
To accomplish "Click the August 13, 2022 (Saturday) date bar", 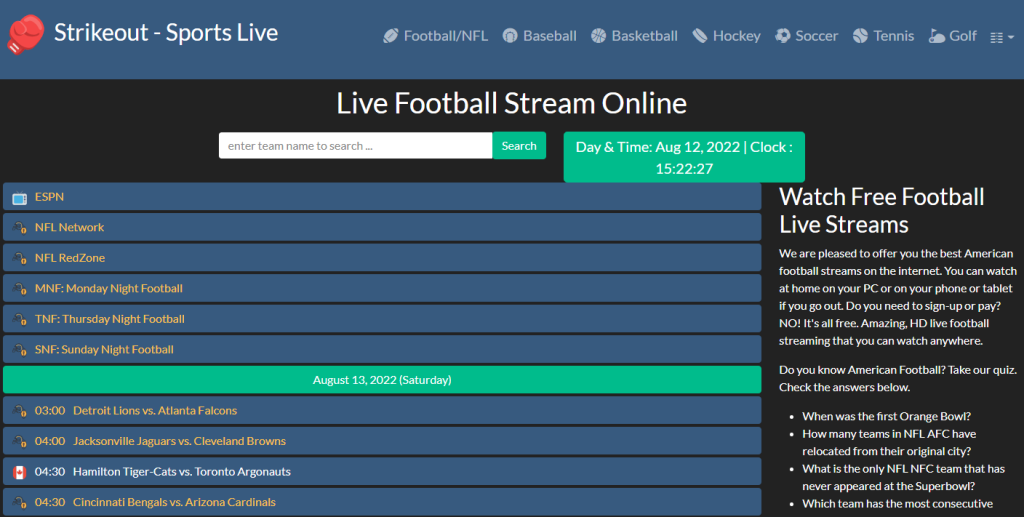I will [382, 380].
